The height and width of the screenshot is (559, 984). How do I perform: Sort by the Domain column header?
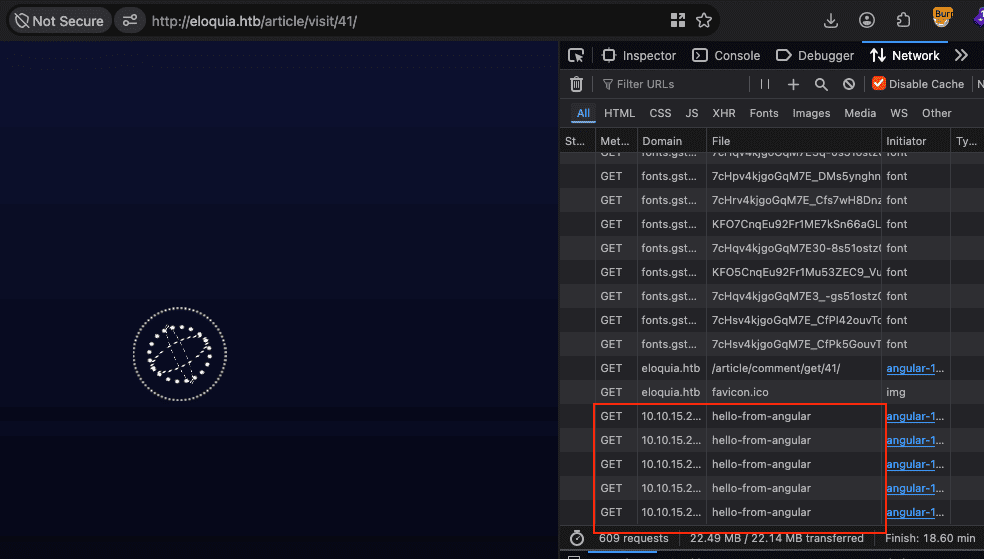pos(671,141)
